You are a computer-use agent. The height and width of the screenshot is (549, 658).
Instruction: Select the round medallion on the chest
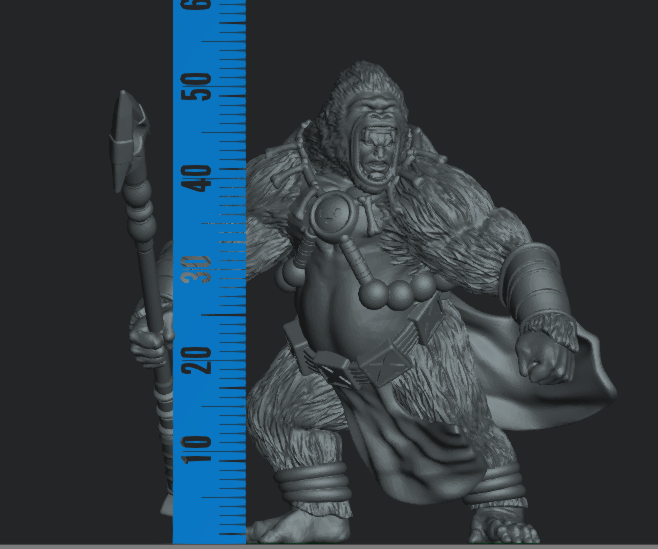tap(331, 214)
